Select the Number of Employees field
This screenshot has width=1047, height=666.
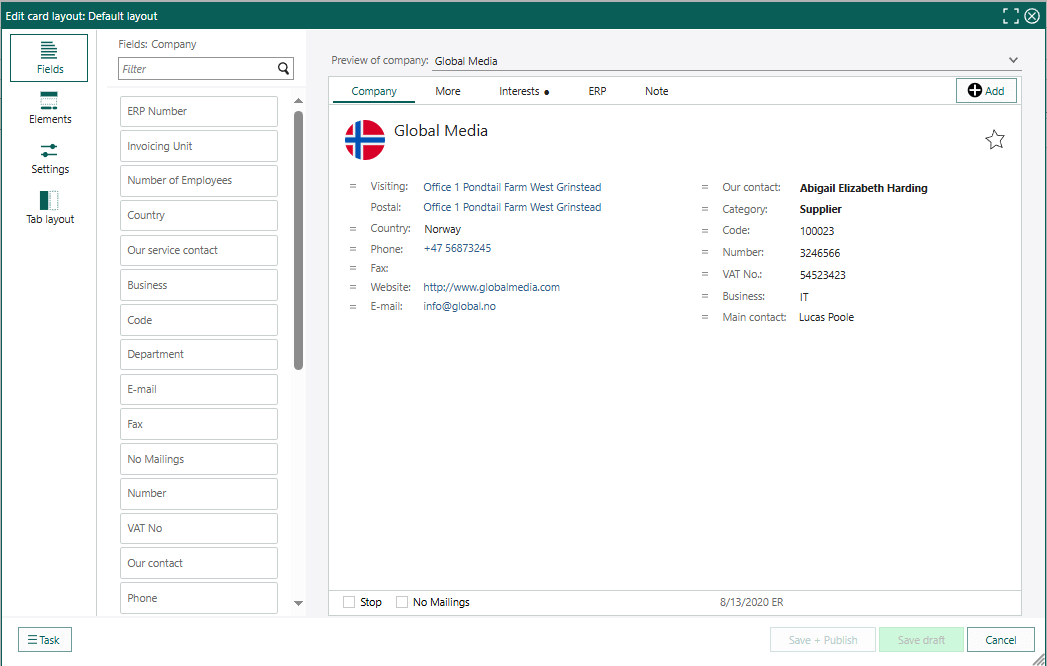199,181
